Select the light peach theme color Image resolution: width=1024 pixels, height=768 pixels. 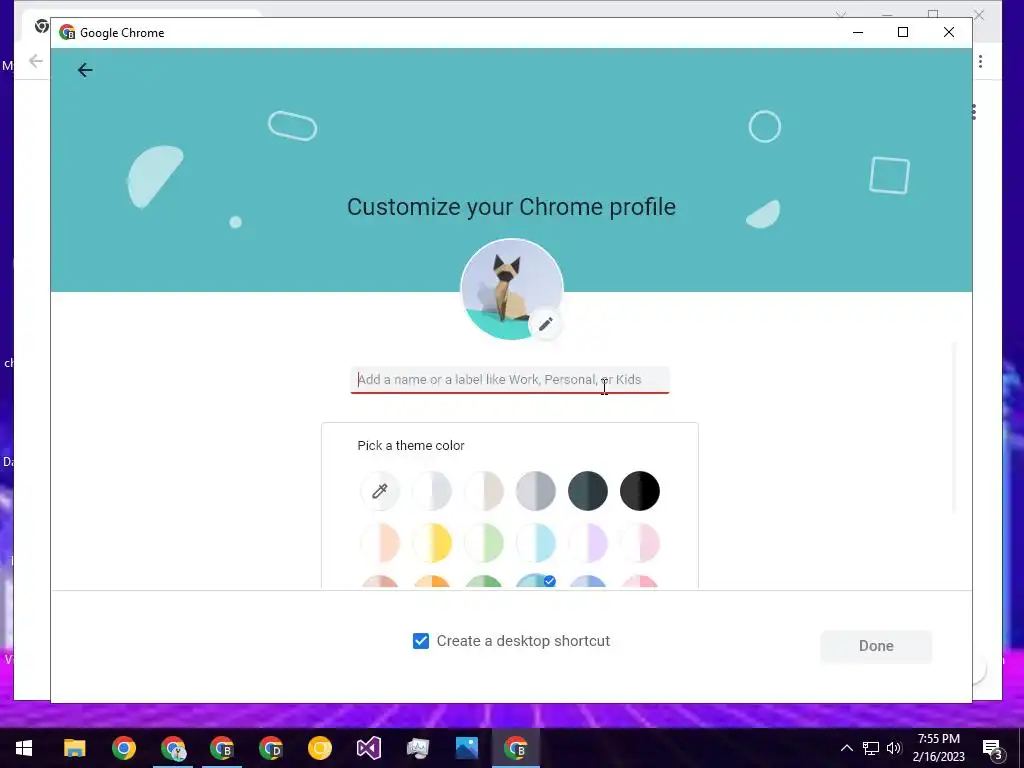380,543
